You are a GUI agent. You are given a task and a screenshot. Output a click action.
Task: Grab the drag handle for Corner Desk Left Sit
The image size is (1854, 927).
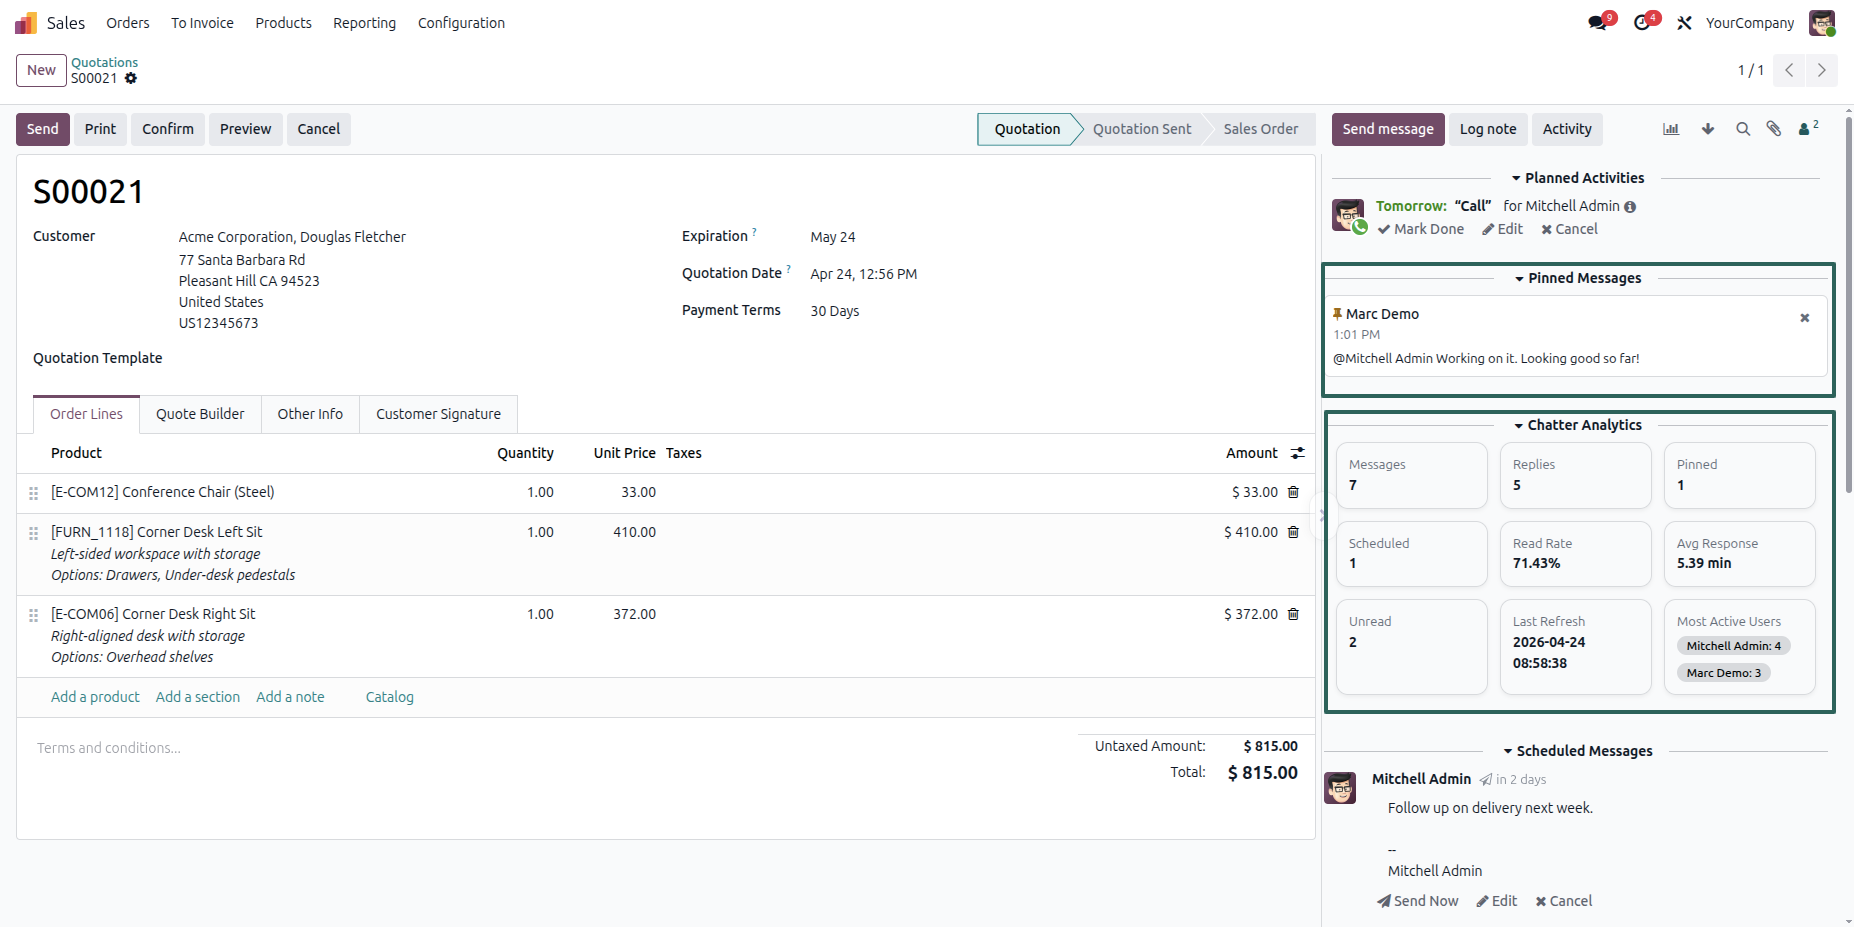coord(33,533)
